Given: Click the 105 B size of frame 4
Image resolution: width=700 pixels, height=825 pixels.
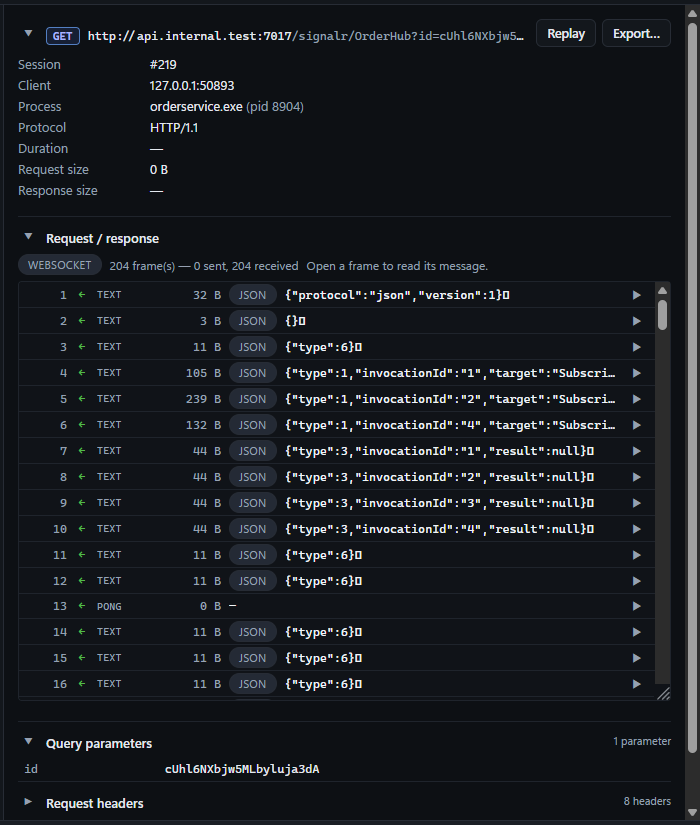Looking at the screenshot, I should [203, 373].
